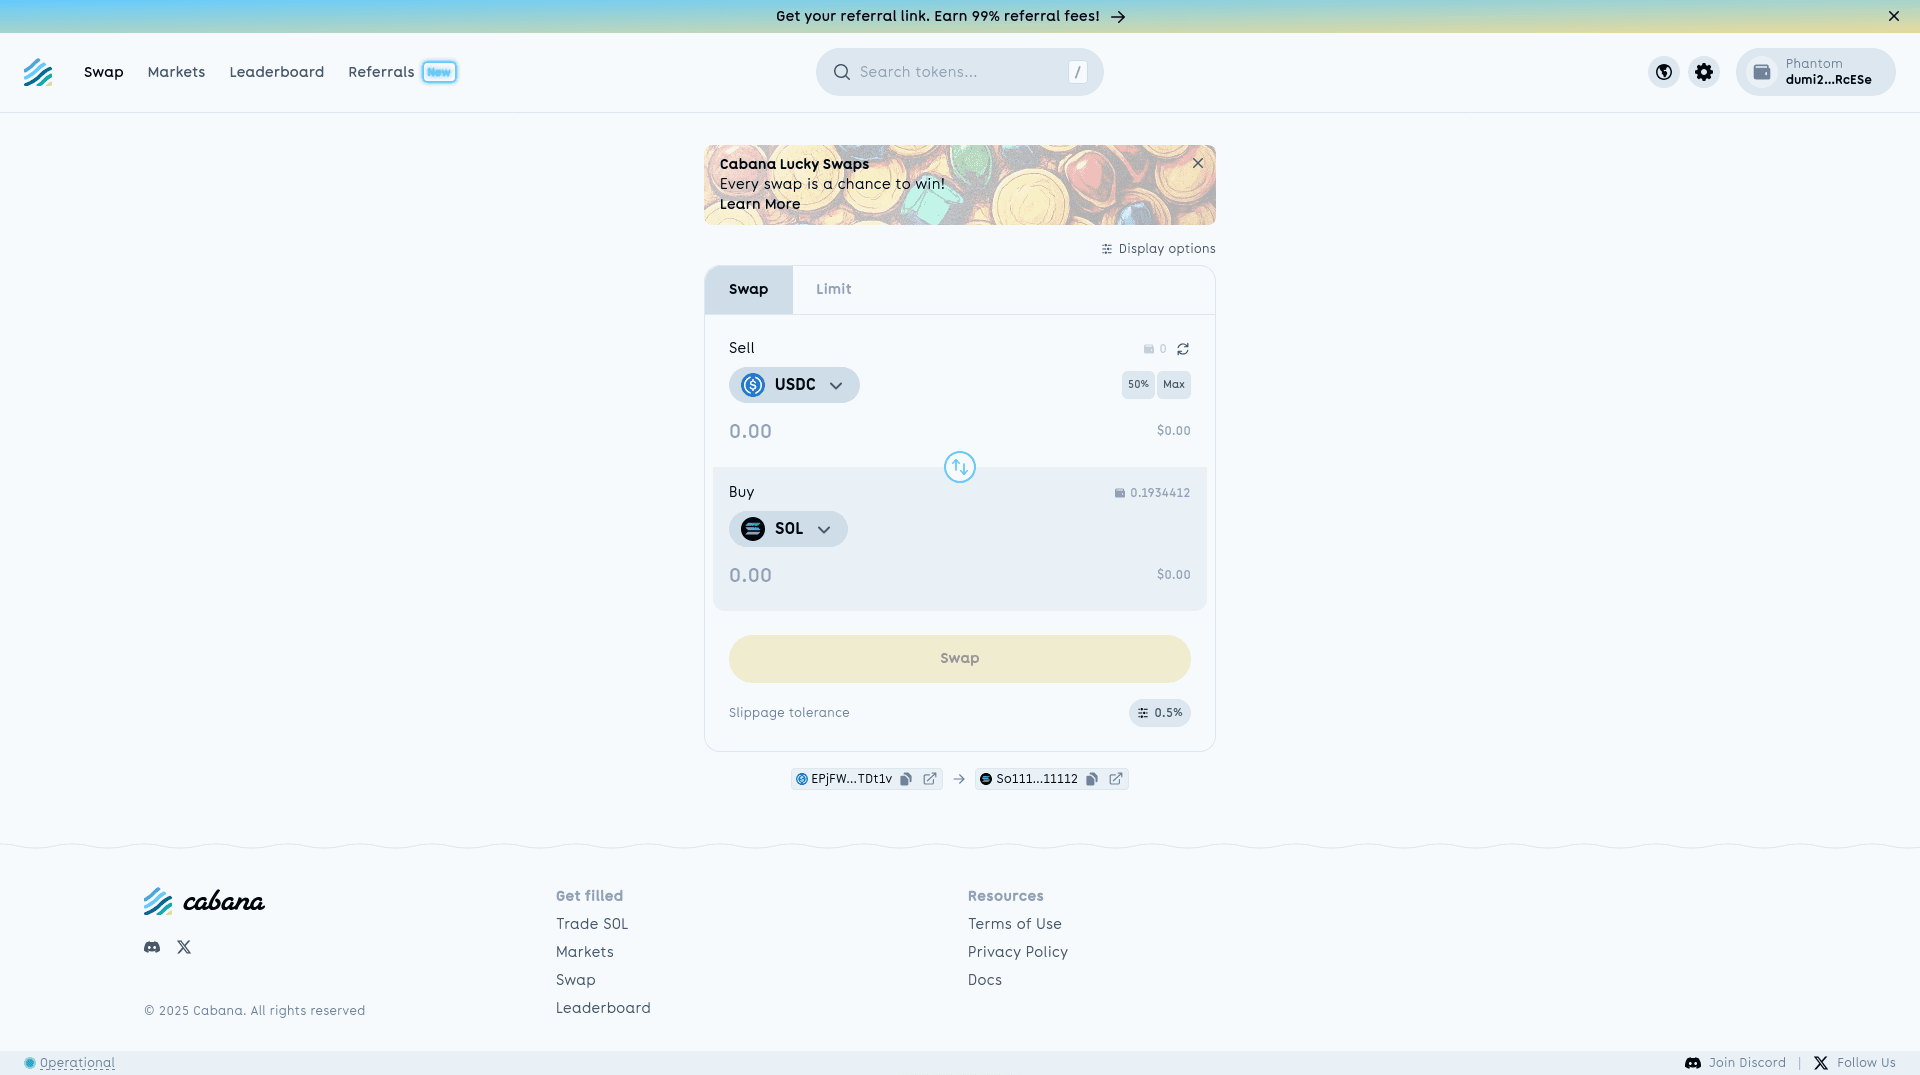Screen dimensions: 1920x1075
Task: Open Display options menu
Action: [1158, 249]
